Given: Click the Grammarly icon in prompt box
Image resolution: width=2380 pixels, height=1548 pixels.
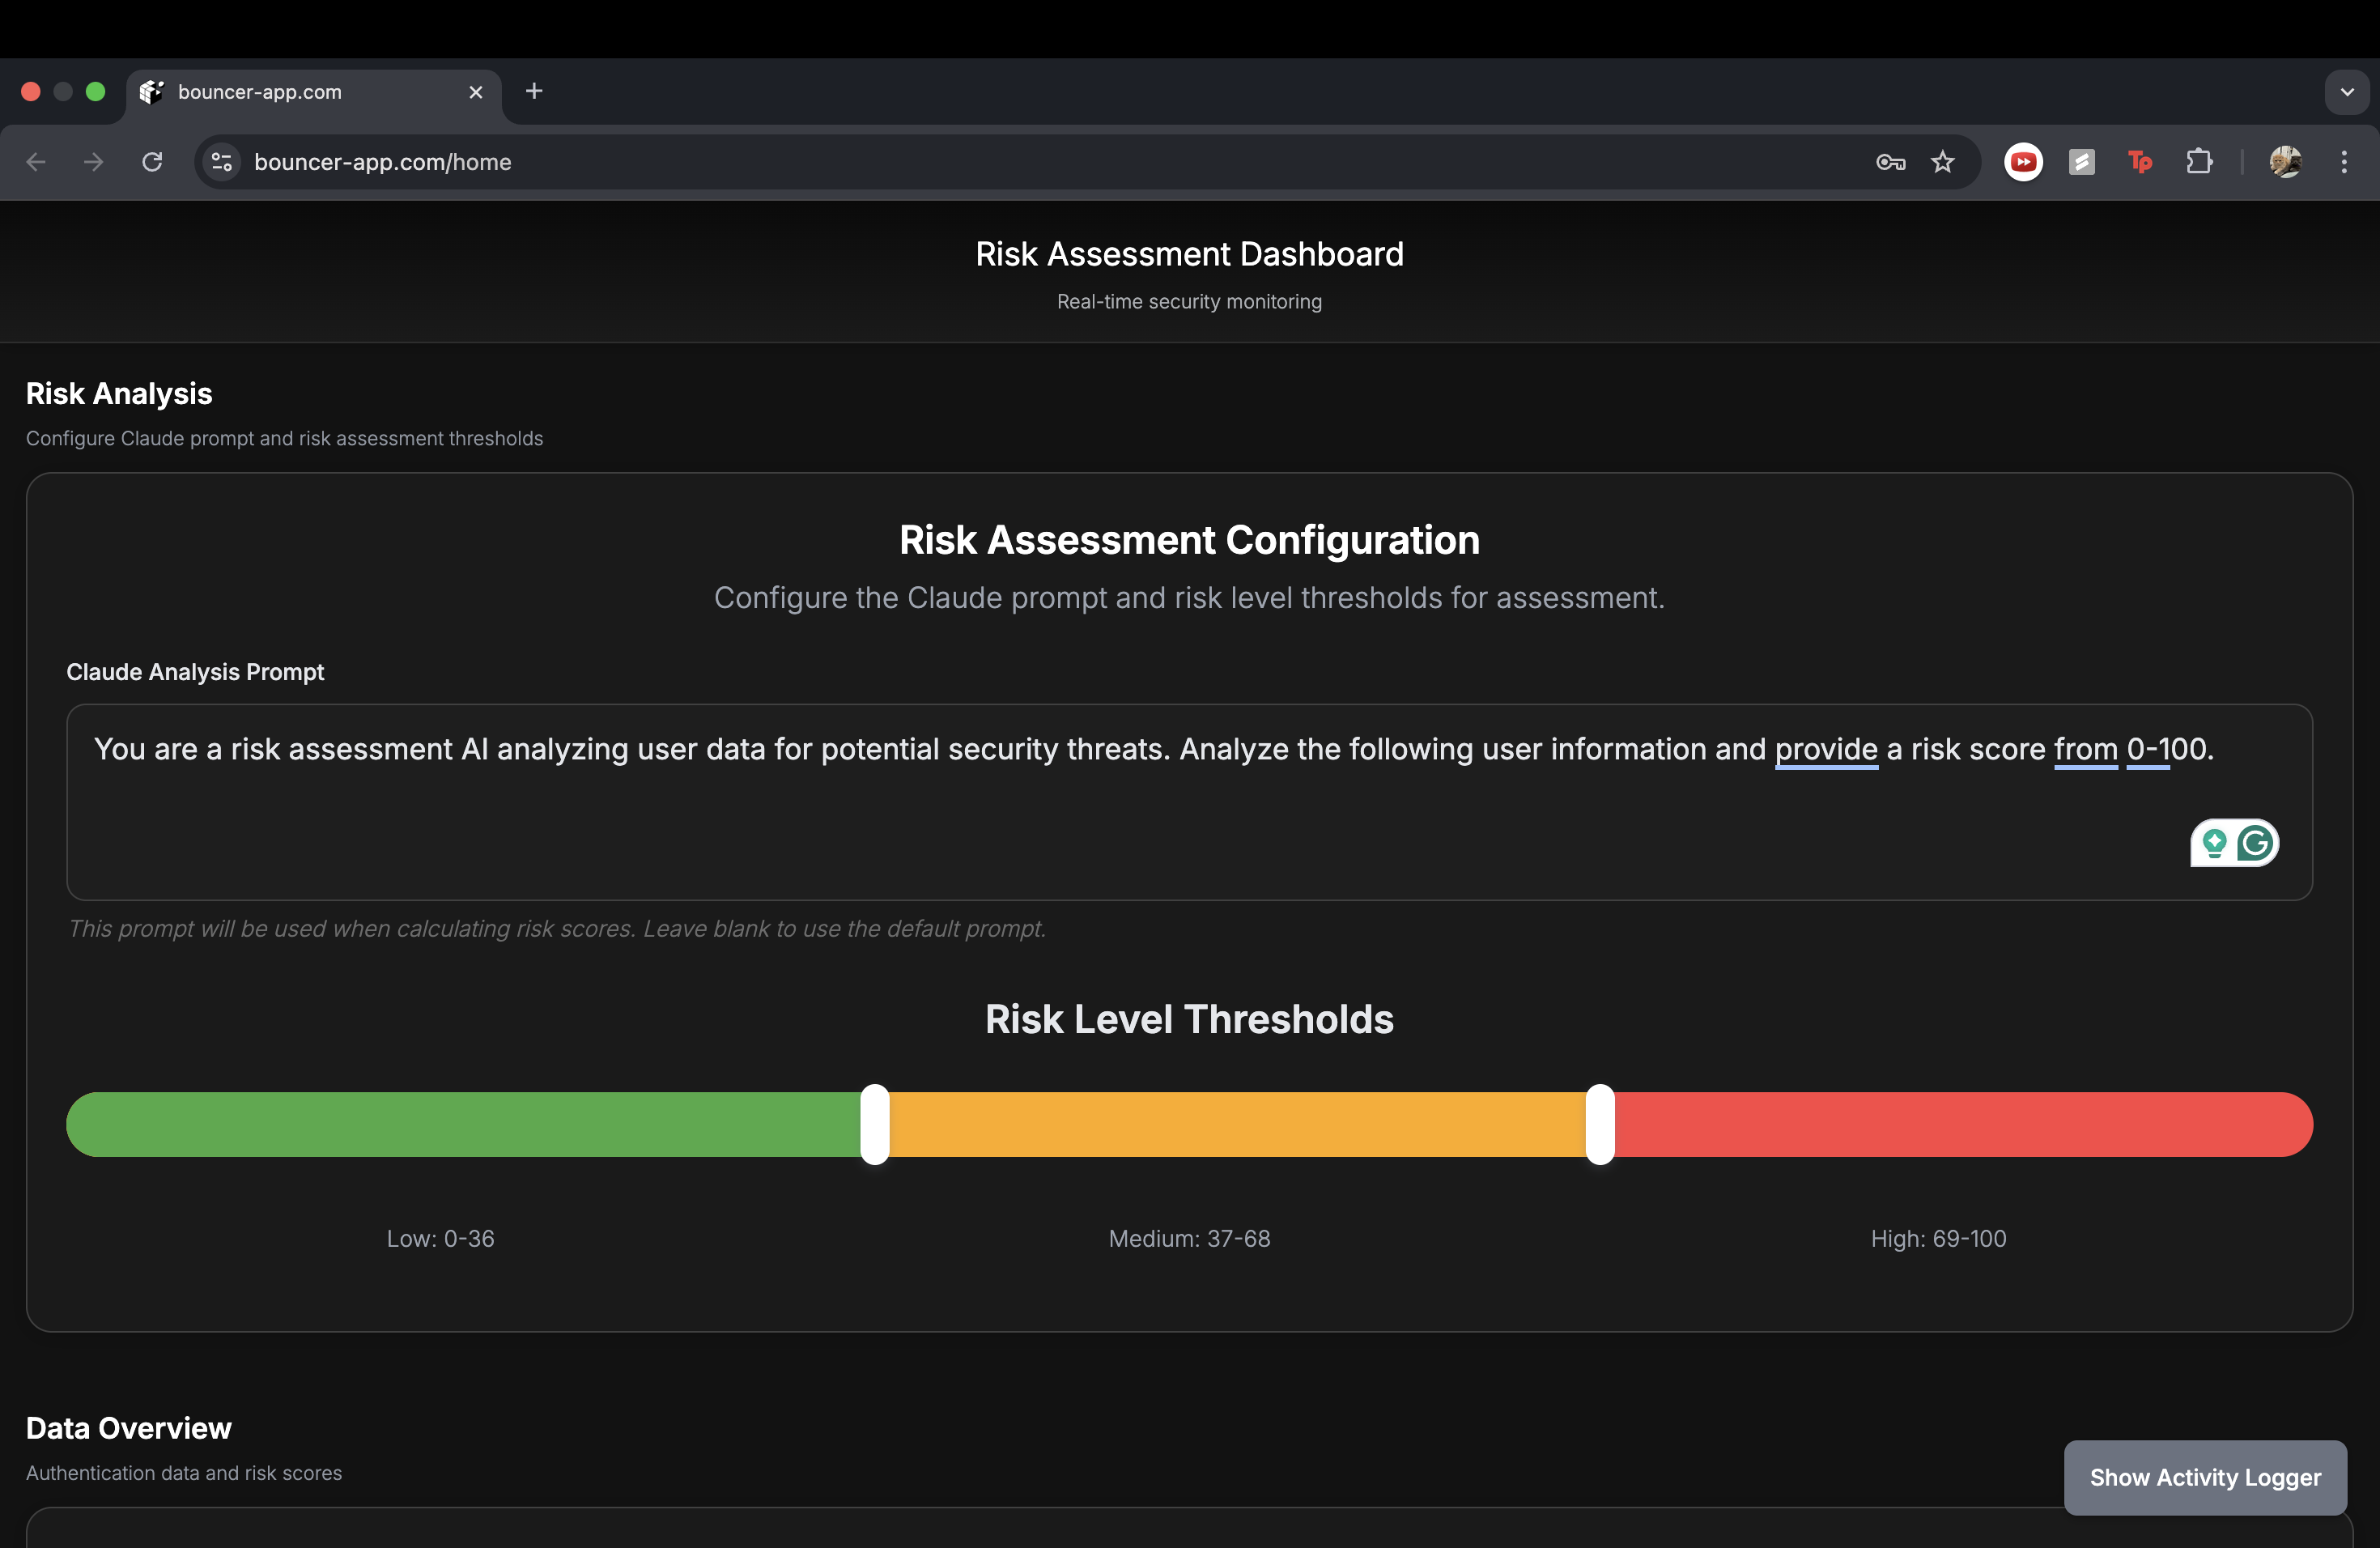Looking at the screenshot, I should [2256, 844].
